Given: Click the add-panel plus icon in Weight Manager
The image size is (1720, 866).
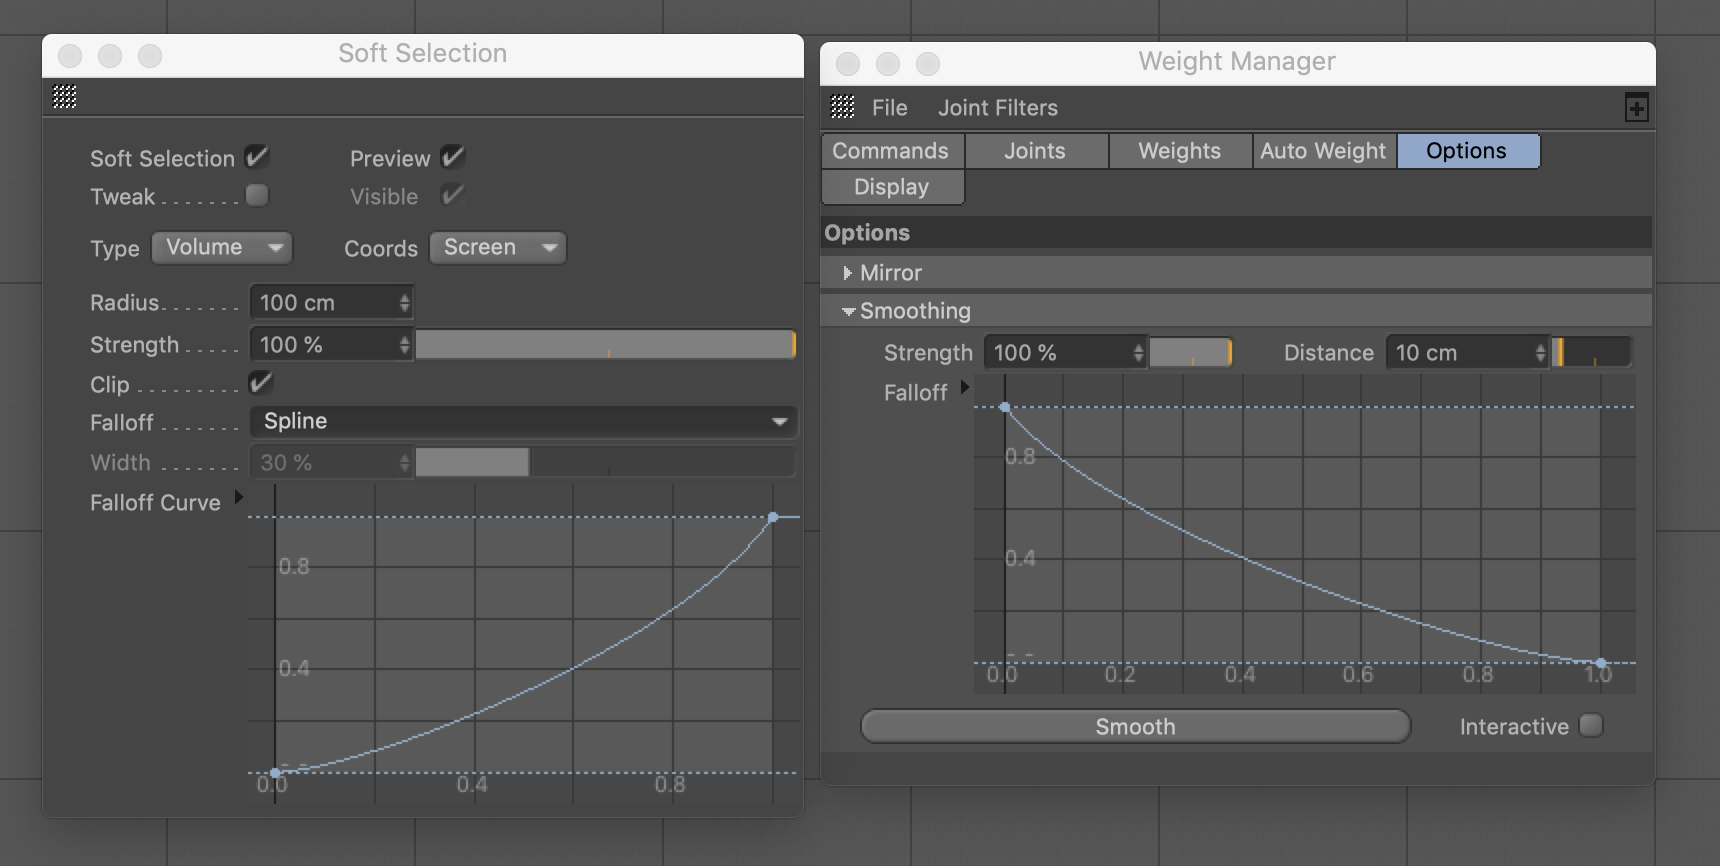Looking at the screenshot, I should [x=1636, y=108].
